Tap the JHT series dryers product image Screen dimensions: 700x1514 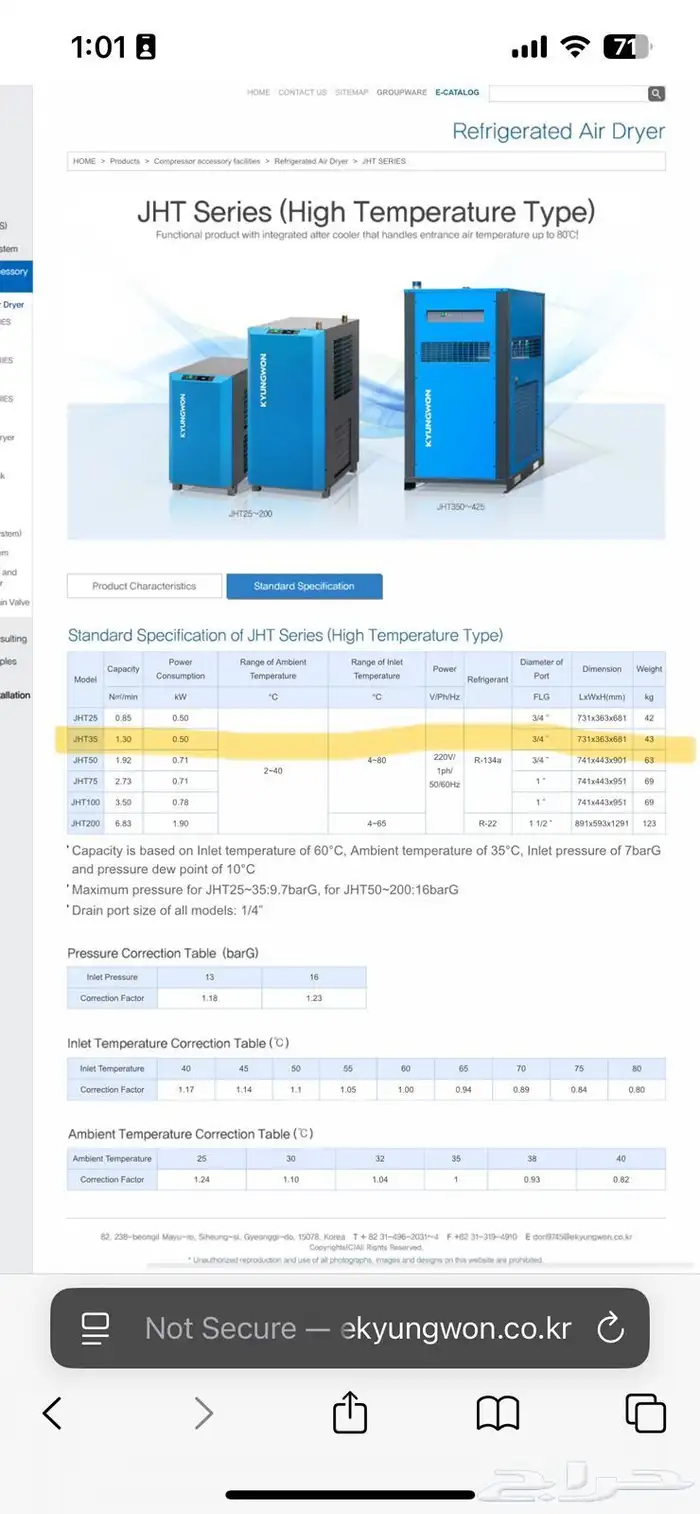click(x=366, y=400)
